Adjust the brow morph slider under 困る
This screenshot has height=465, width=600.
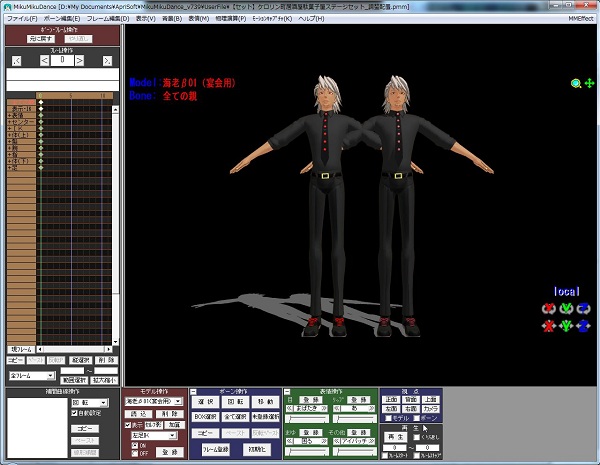[x=307, y=452]
